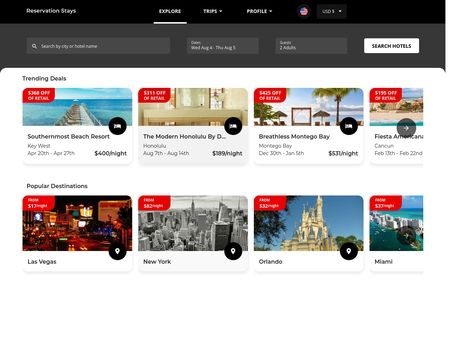Click the bed icon on The Modern Honolulu card
The width and height of the screenshot is (450, 360).
click(x=233, y=126)
